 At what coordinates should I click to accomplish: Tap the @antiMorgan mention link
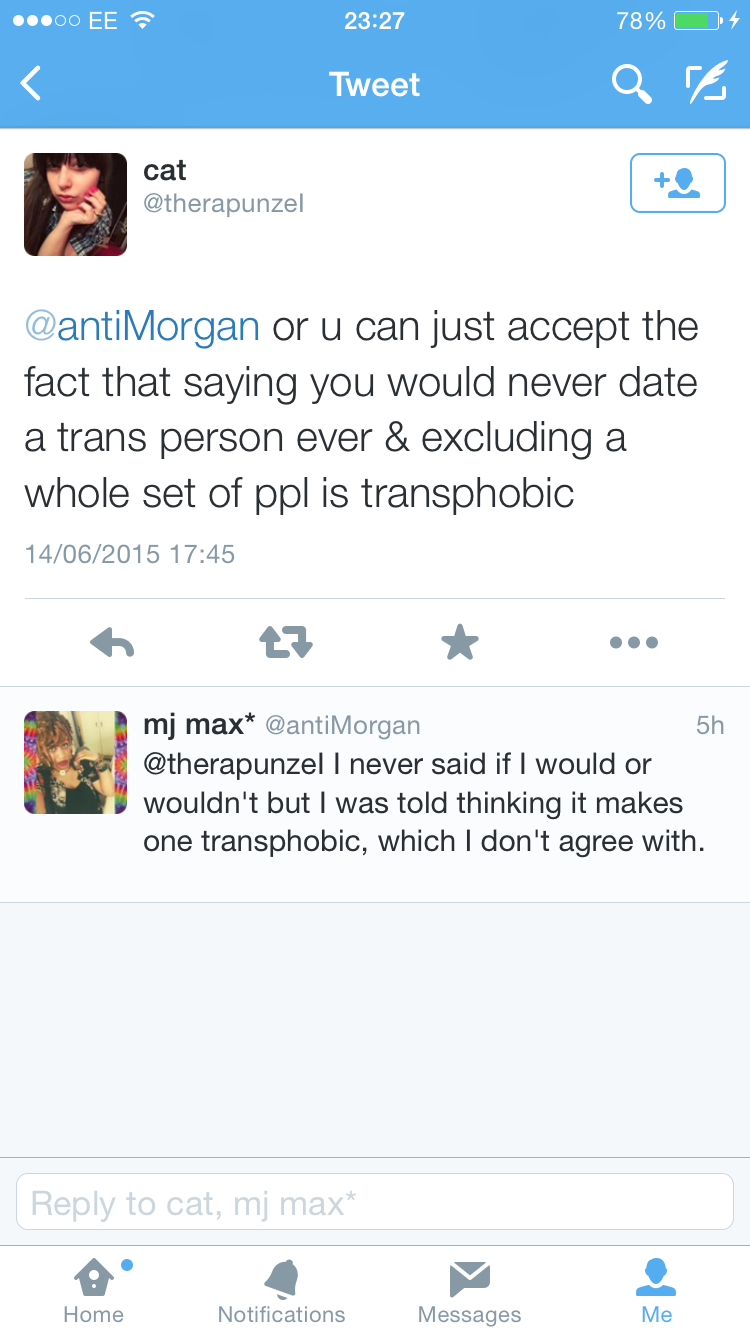142,327
